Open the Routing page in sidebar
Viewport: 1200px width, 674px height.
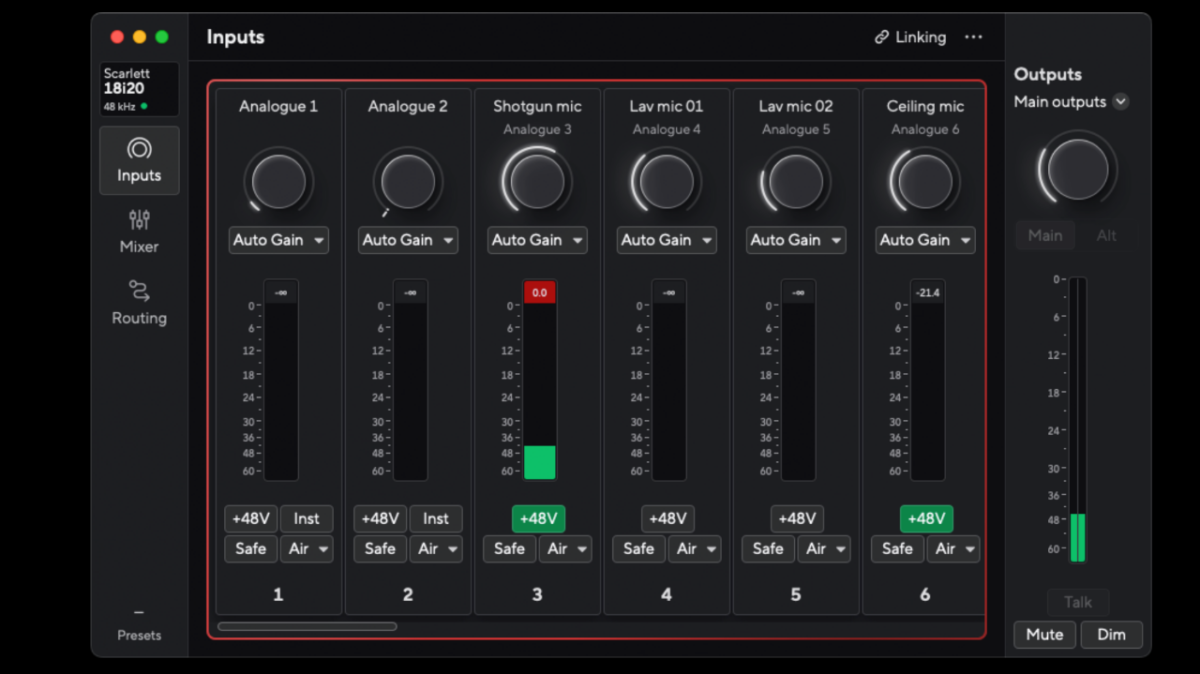click(x=139, y=303)
